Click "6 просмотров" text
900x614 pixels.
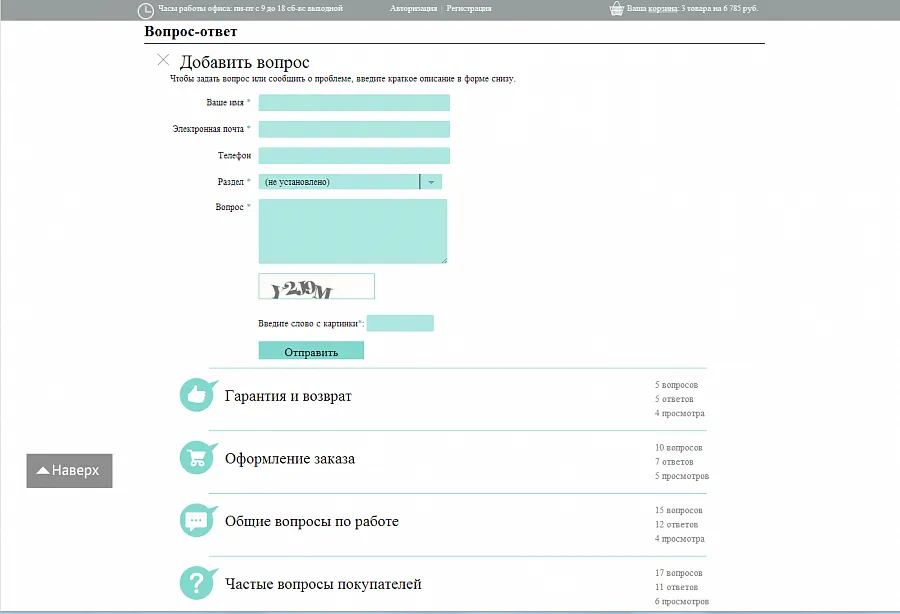pyautogui.click(x=682, y=601)
